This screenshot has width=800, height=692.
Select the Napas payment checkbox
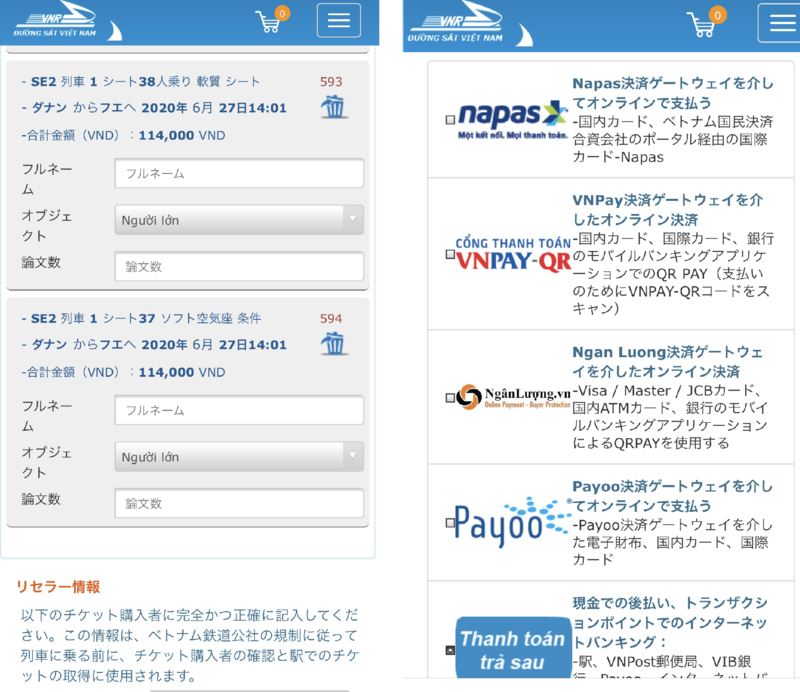(x=450, y=120)
